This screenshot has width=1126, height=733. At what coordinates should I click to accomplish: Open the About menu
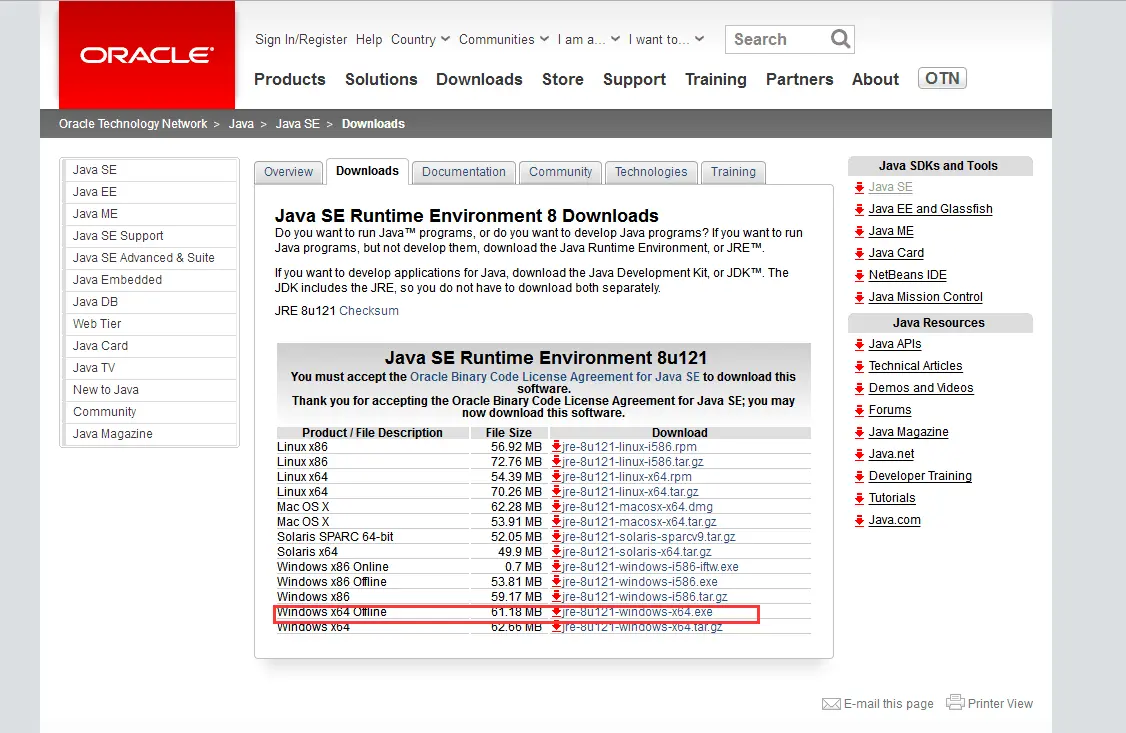(875, 79)
